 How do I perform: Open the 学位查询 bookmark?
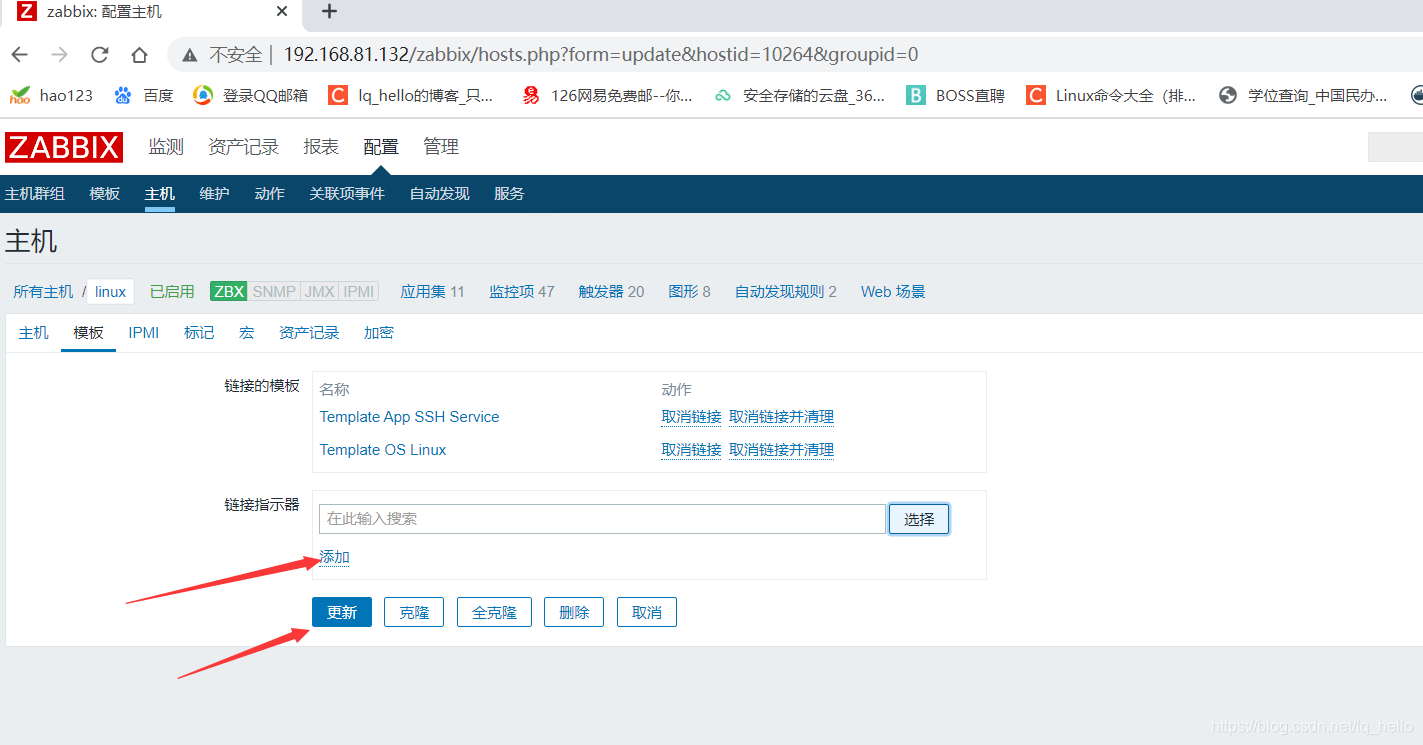[1303, 95]
